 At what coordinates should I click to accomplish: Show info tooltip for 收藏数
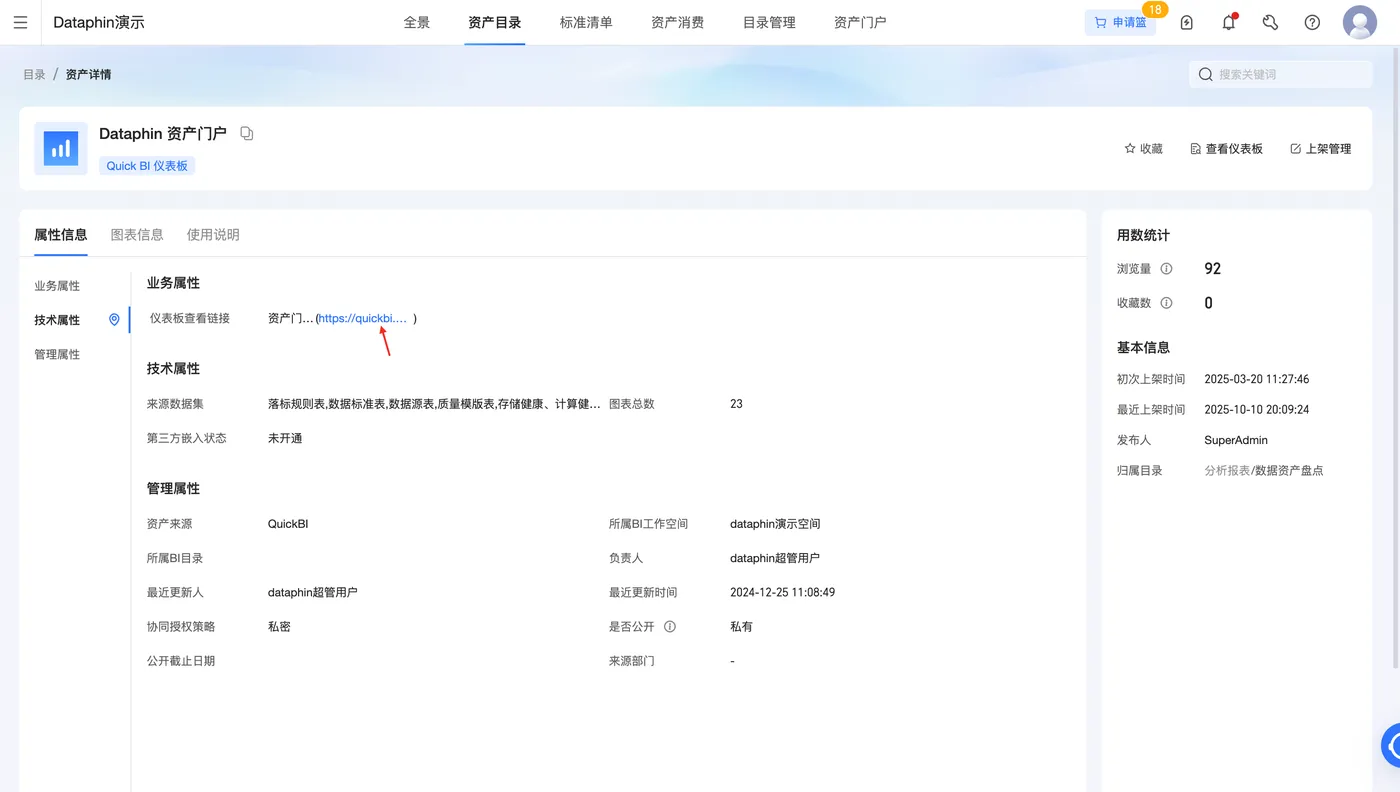coord(1166,303)
